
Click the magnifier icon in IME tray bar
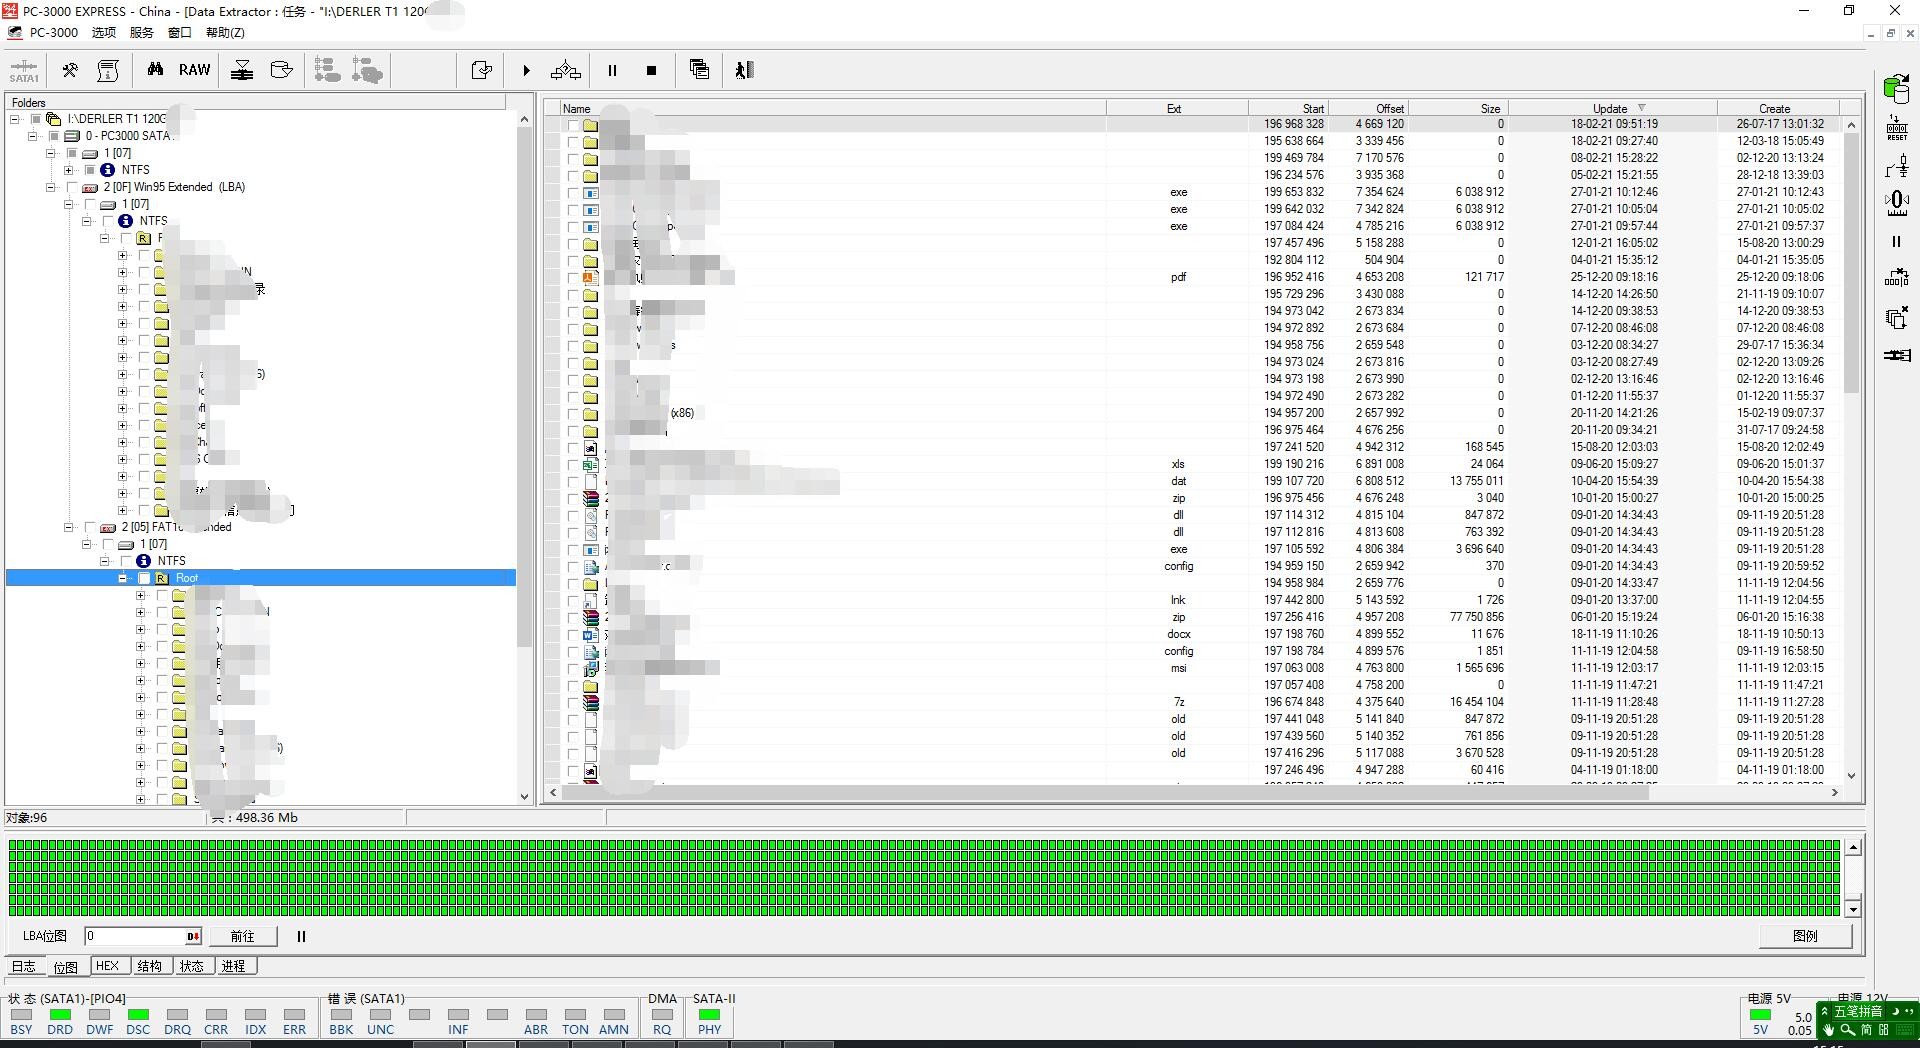coord(1848,1030)
